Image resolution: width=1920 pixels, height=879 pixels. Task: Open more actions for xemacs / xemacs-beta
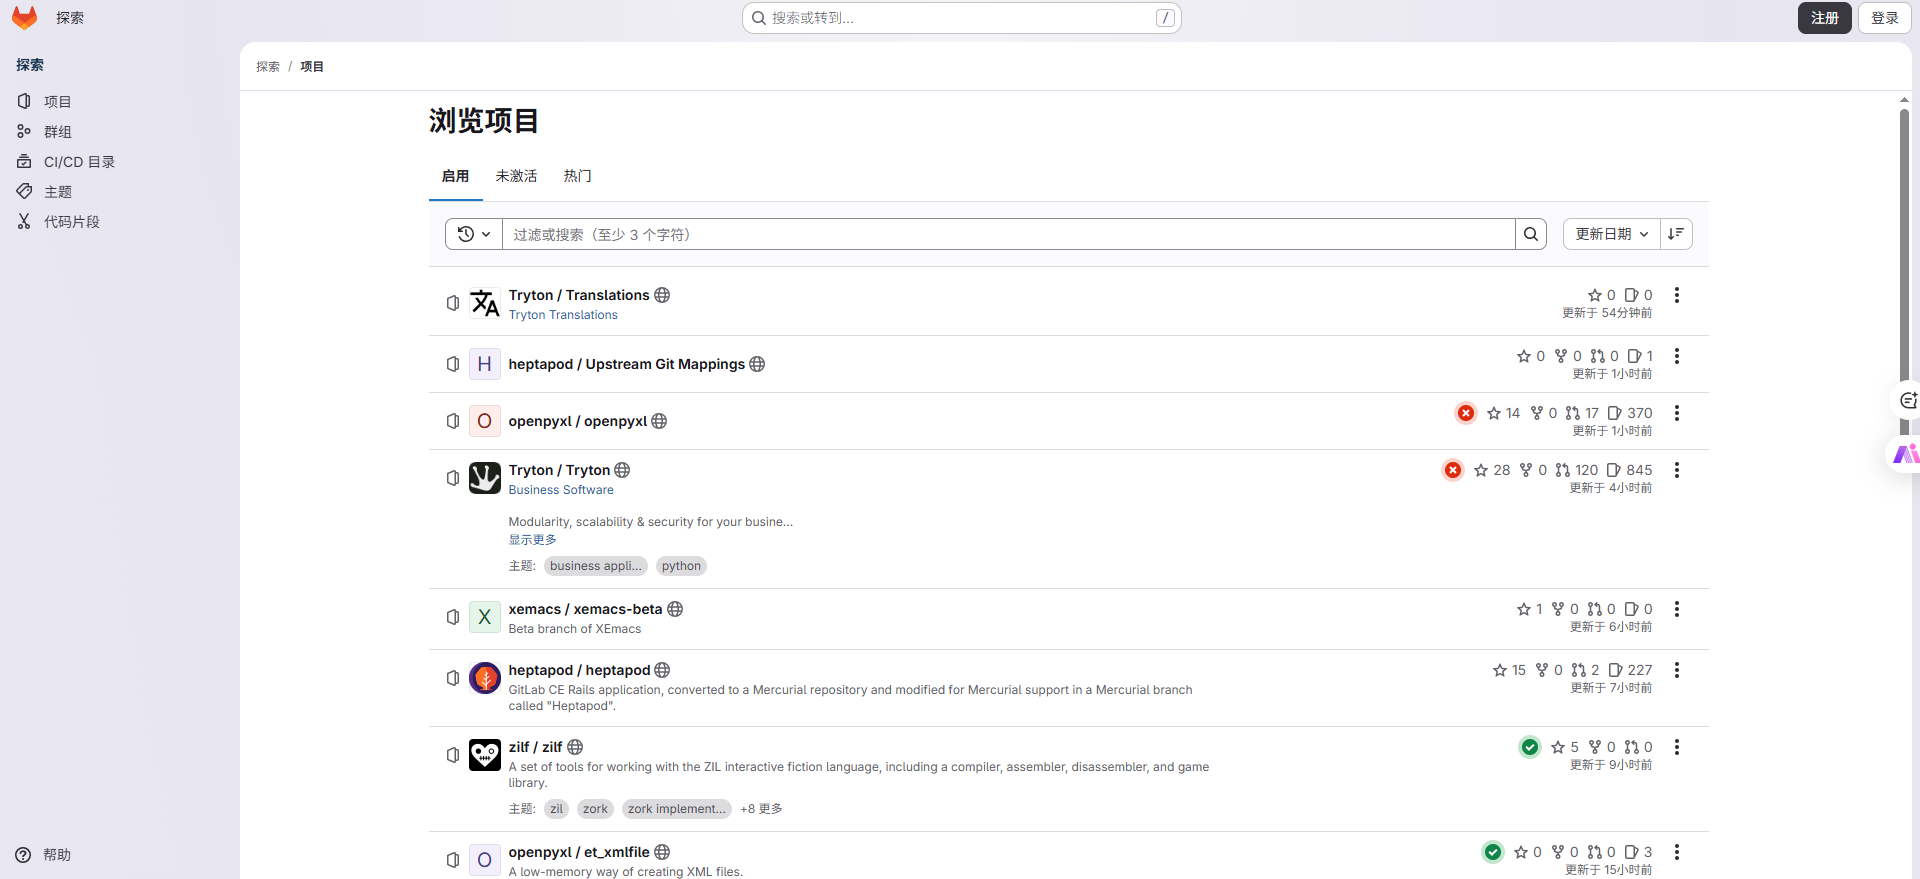pos(1677,609)
